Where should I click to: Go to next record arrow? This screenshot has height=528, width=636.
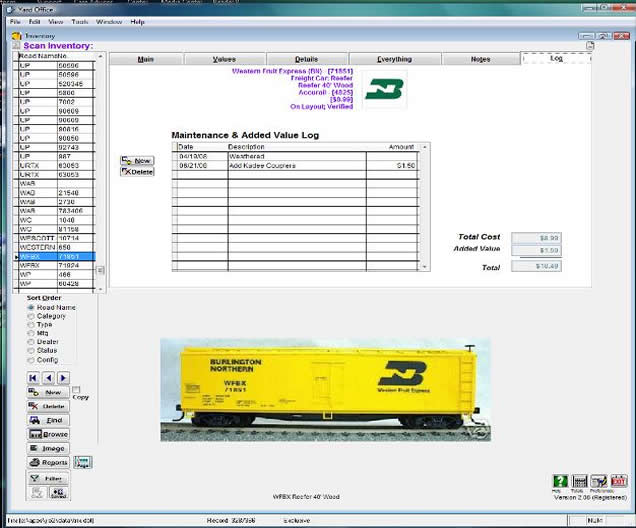(x=63, y=378)
